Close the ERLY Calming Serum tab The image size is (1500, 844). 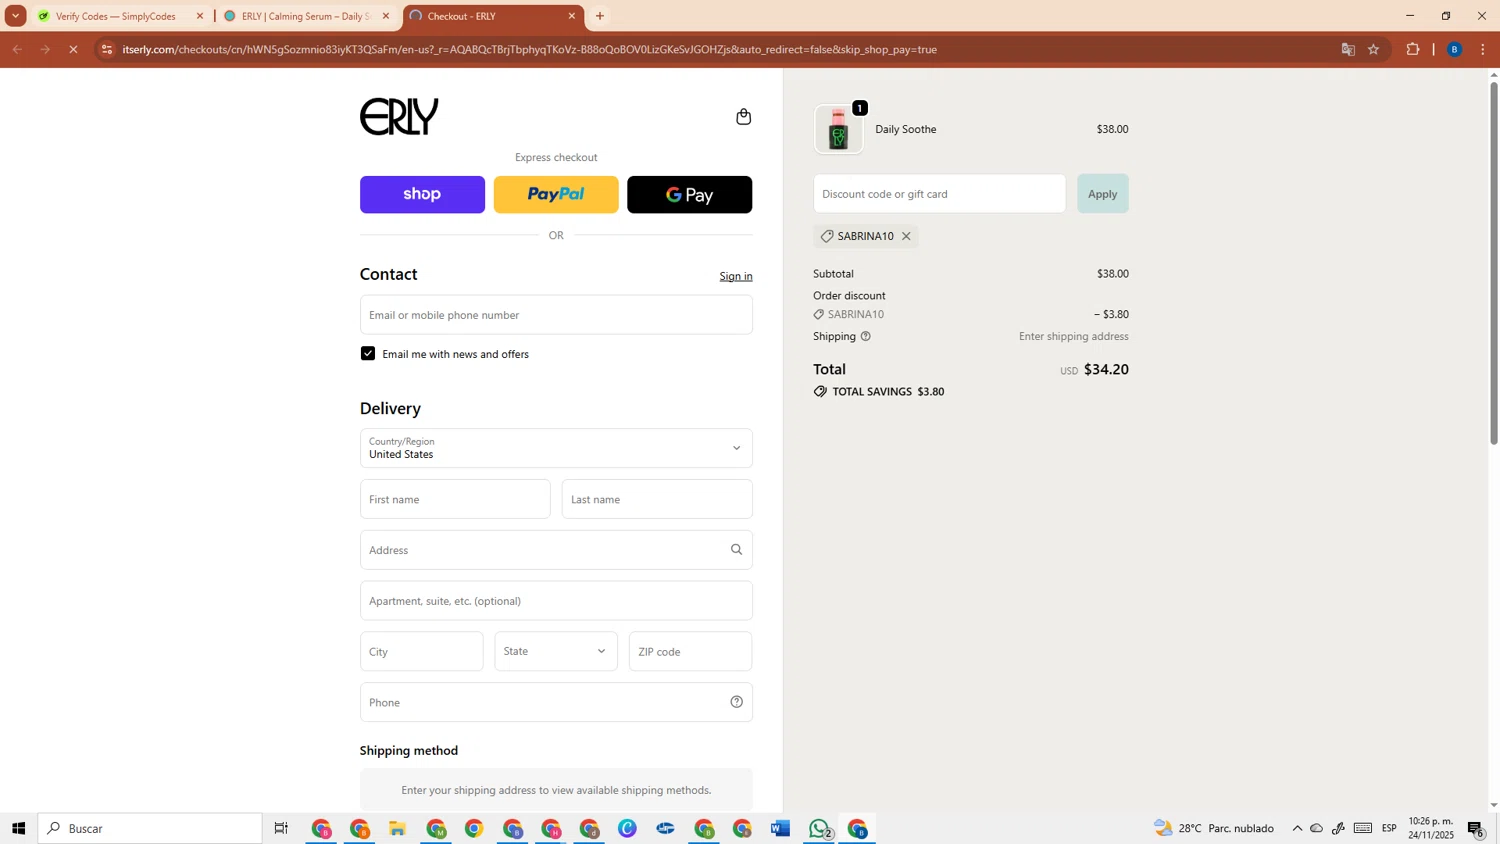pyautogui.click(x=386, y=16)
